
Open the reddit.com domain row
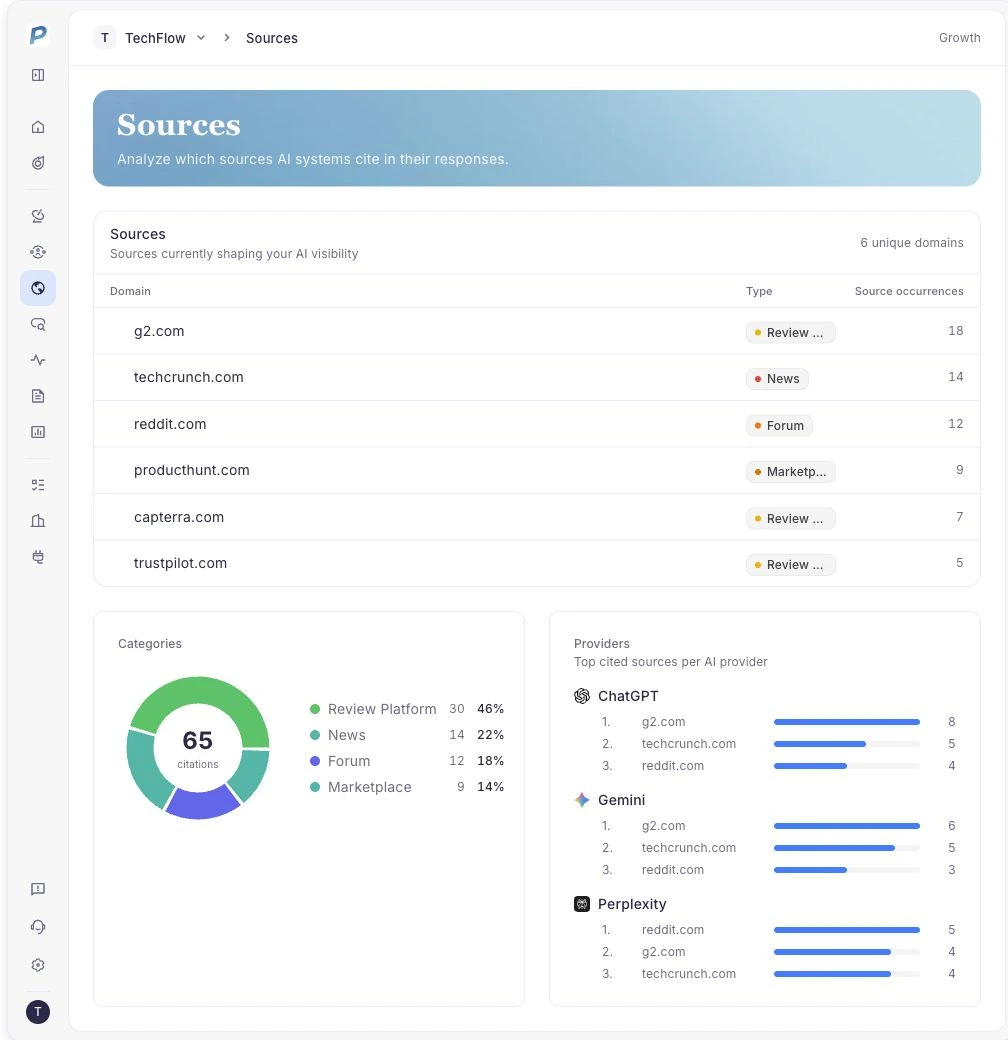click(536, 424)
